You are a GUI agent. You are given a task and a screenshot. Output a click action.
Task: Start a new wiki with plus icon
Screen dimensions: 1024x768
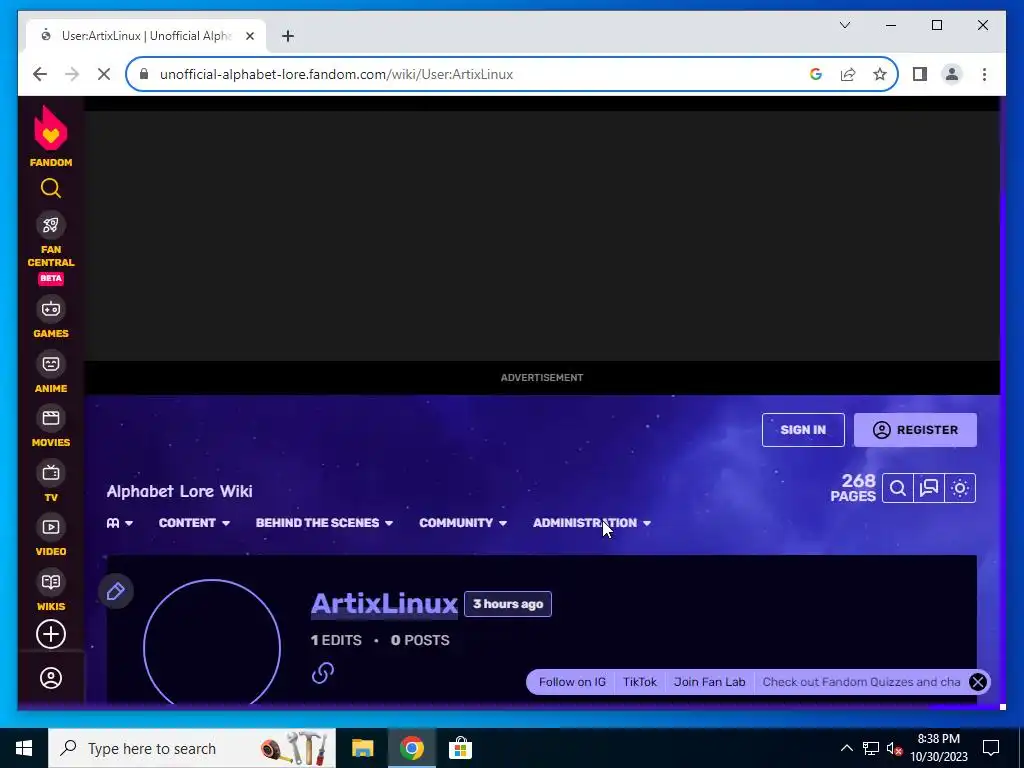[x=51, y=634]
